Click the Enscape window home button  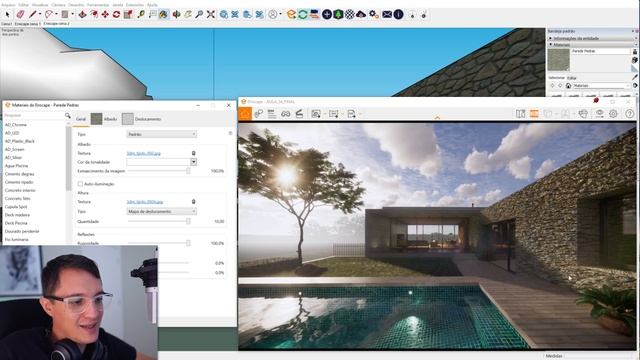(245, 114)
